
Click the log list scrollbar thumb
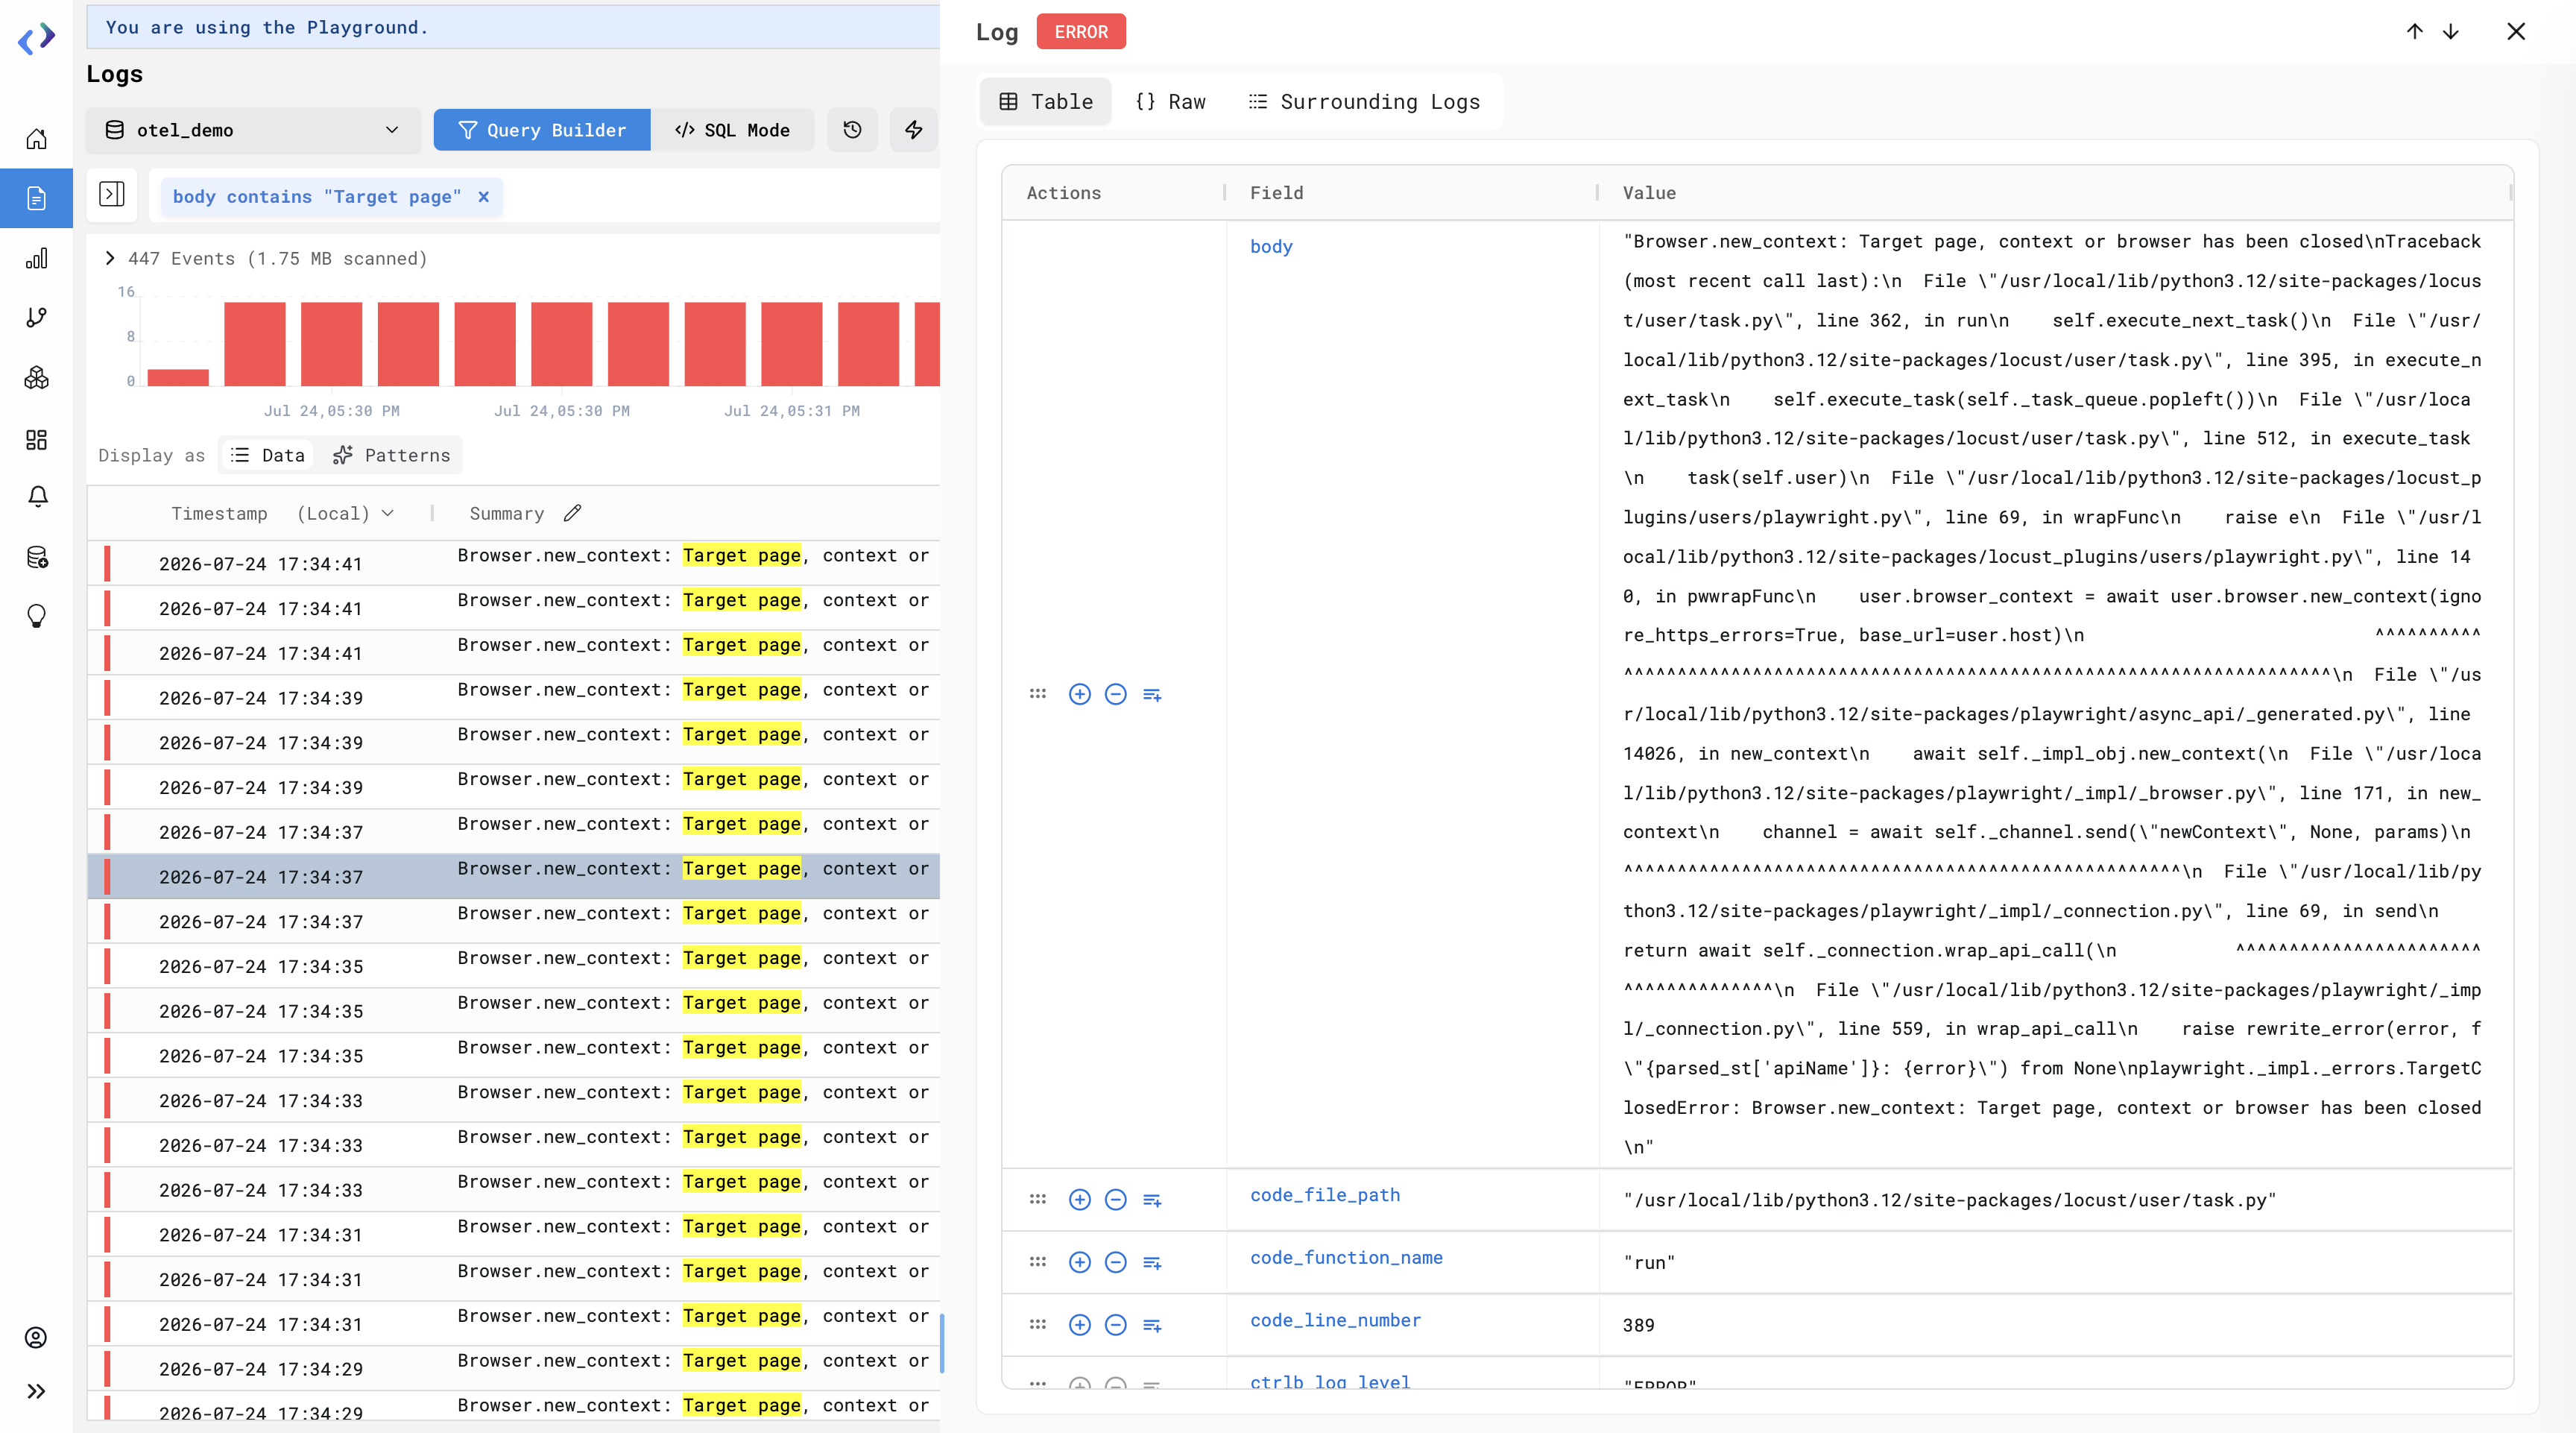941,1343
